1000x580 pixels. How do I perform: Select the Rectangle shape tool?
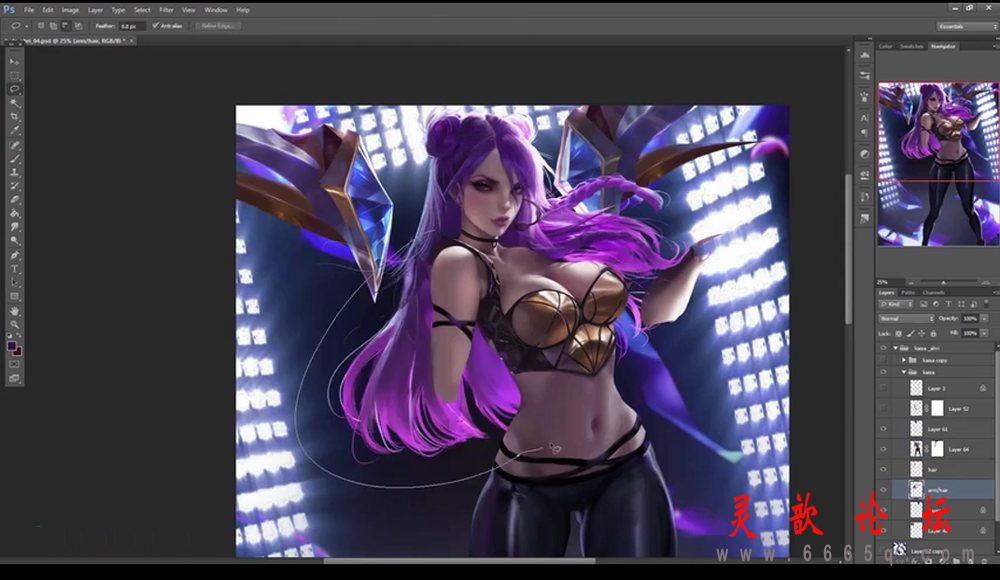(x=14, y=297)
